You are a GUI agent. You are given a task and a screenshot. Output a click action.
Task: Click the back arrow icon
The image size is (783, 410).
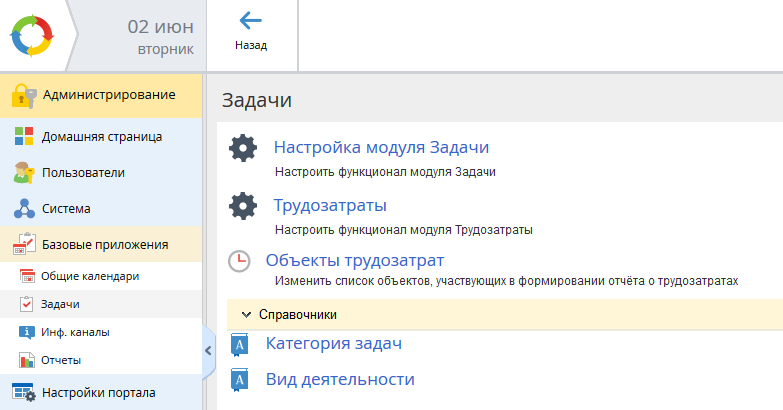[x=250, y=22]
